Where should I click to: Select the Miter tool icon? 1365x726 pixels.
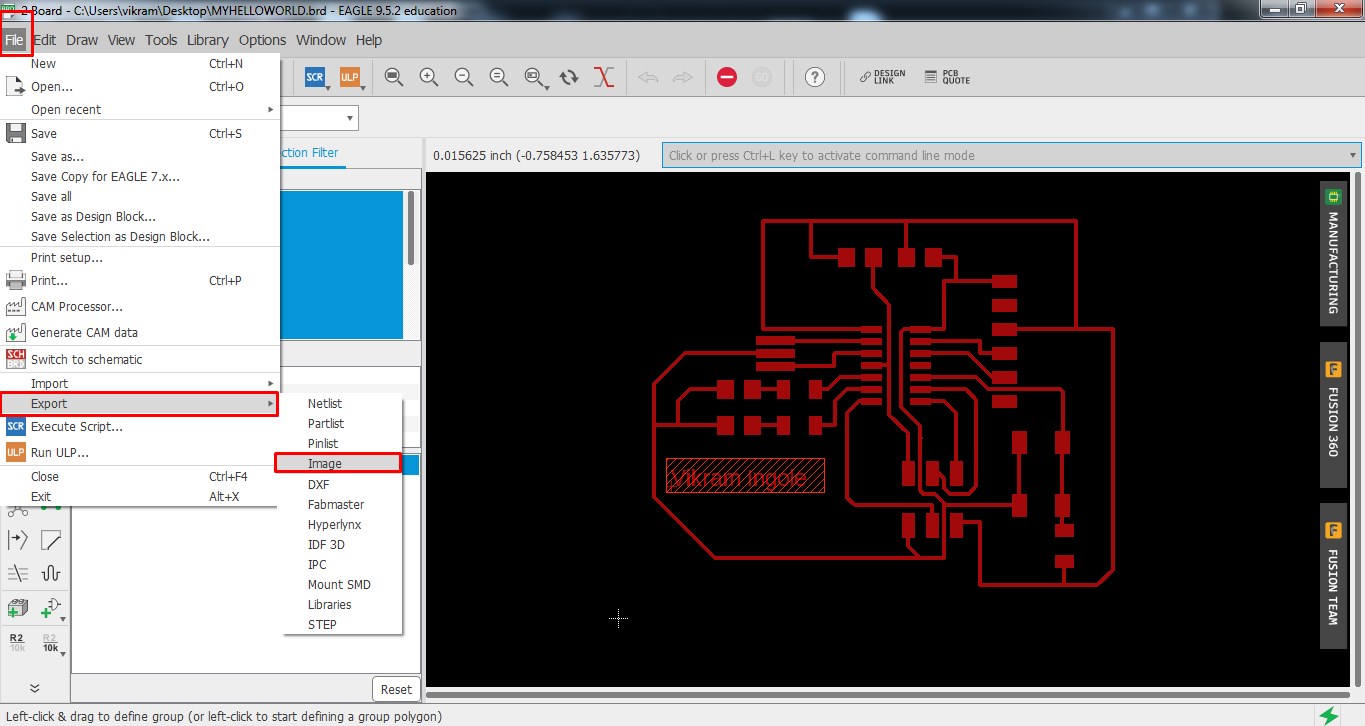[51, 541]
